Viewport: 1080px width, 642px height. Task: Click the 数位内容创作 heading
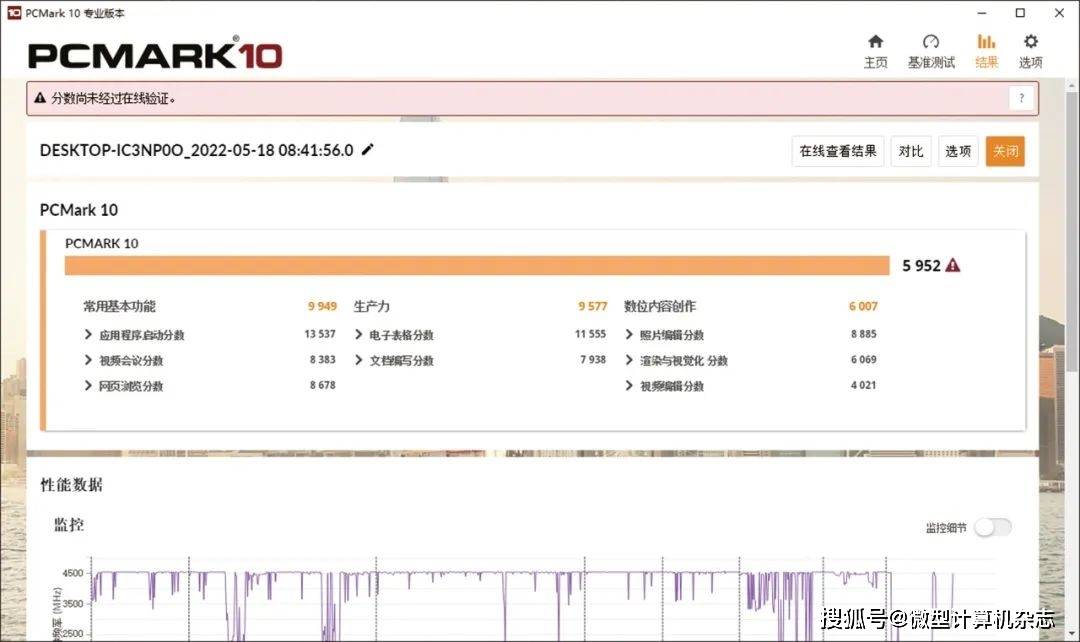click(660, 306)
